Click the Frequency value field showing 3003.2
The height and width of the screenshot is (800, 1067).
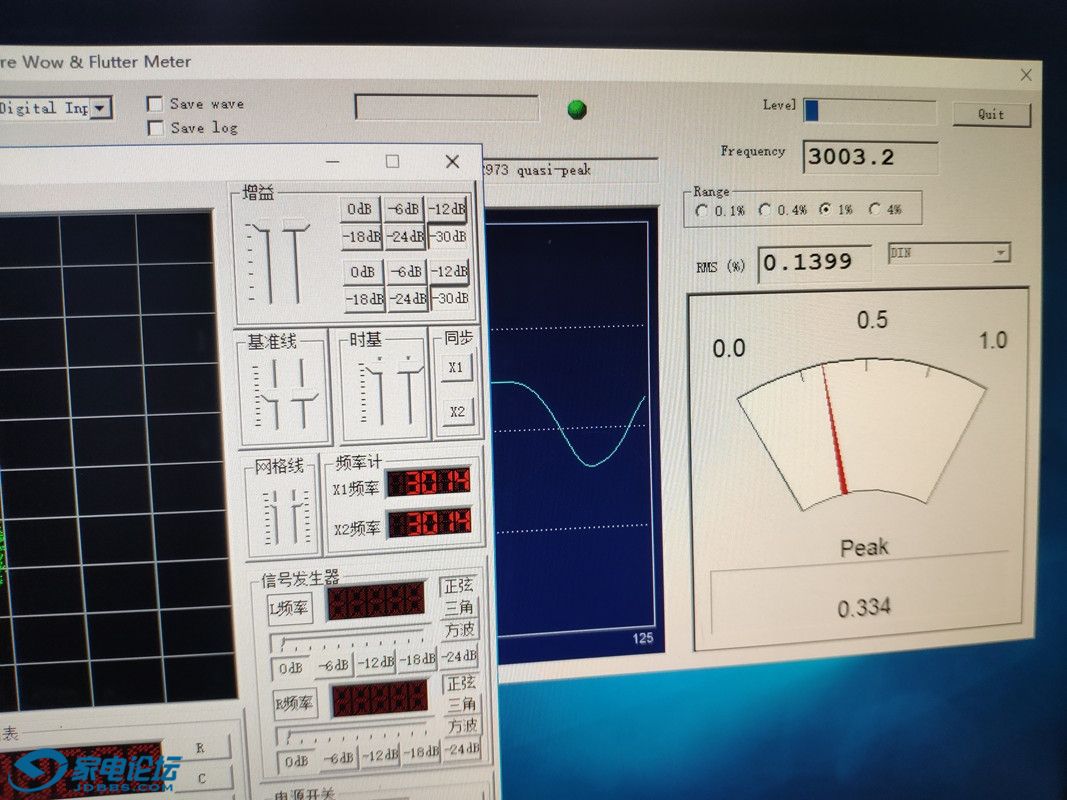[x=869, y=157]
